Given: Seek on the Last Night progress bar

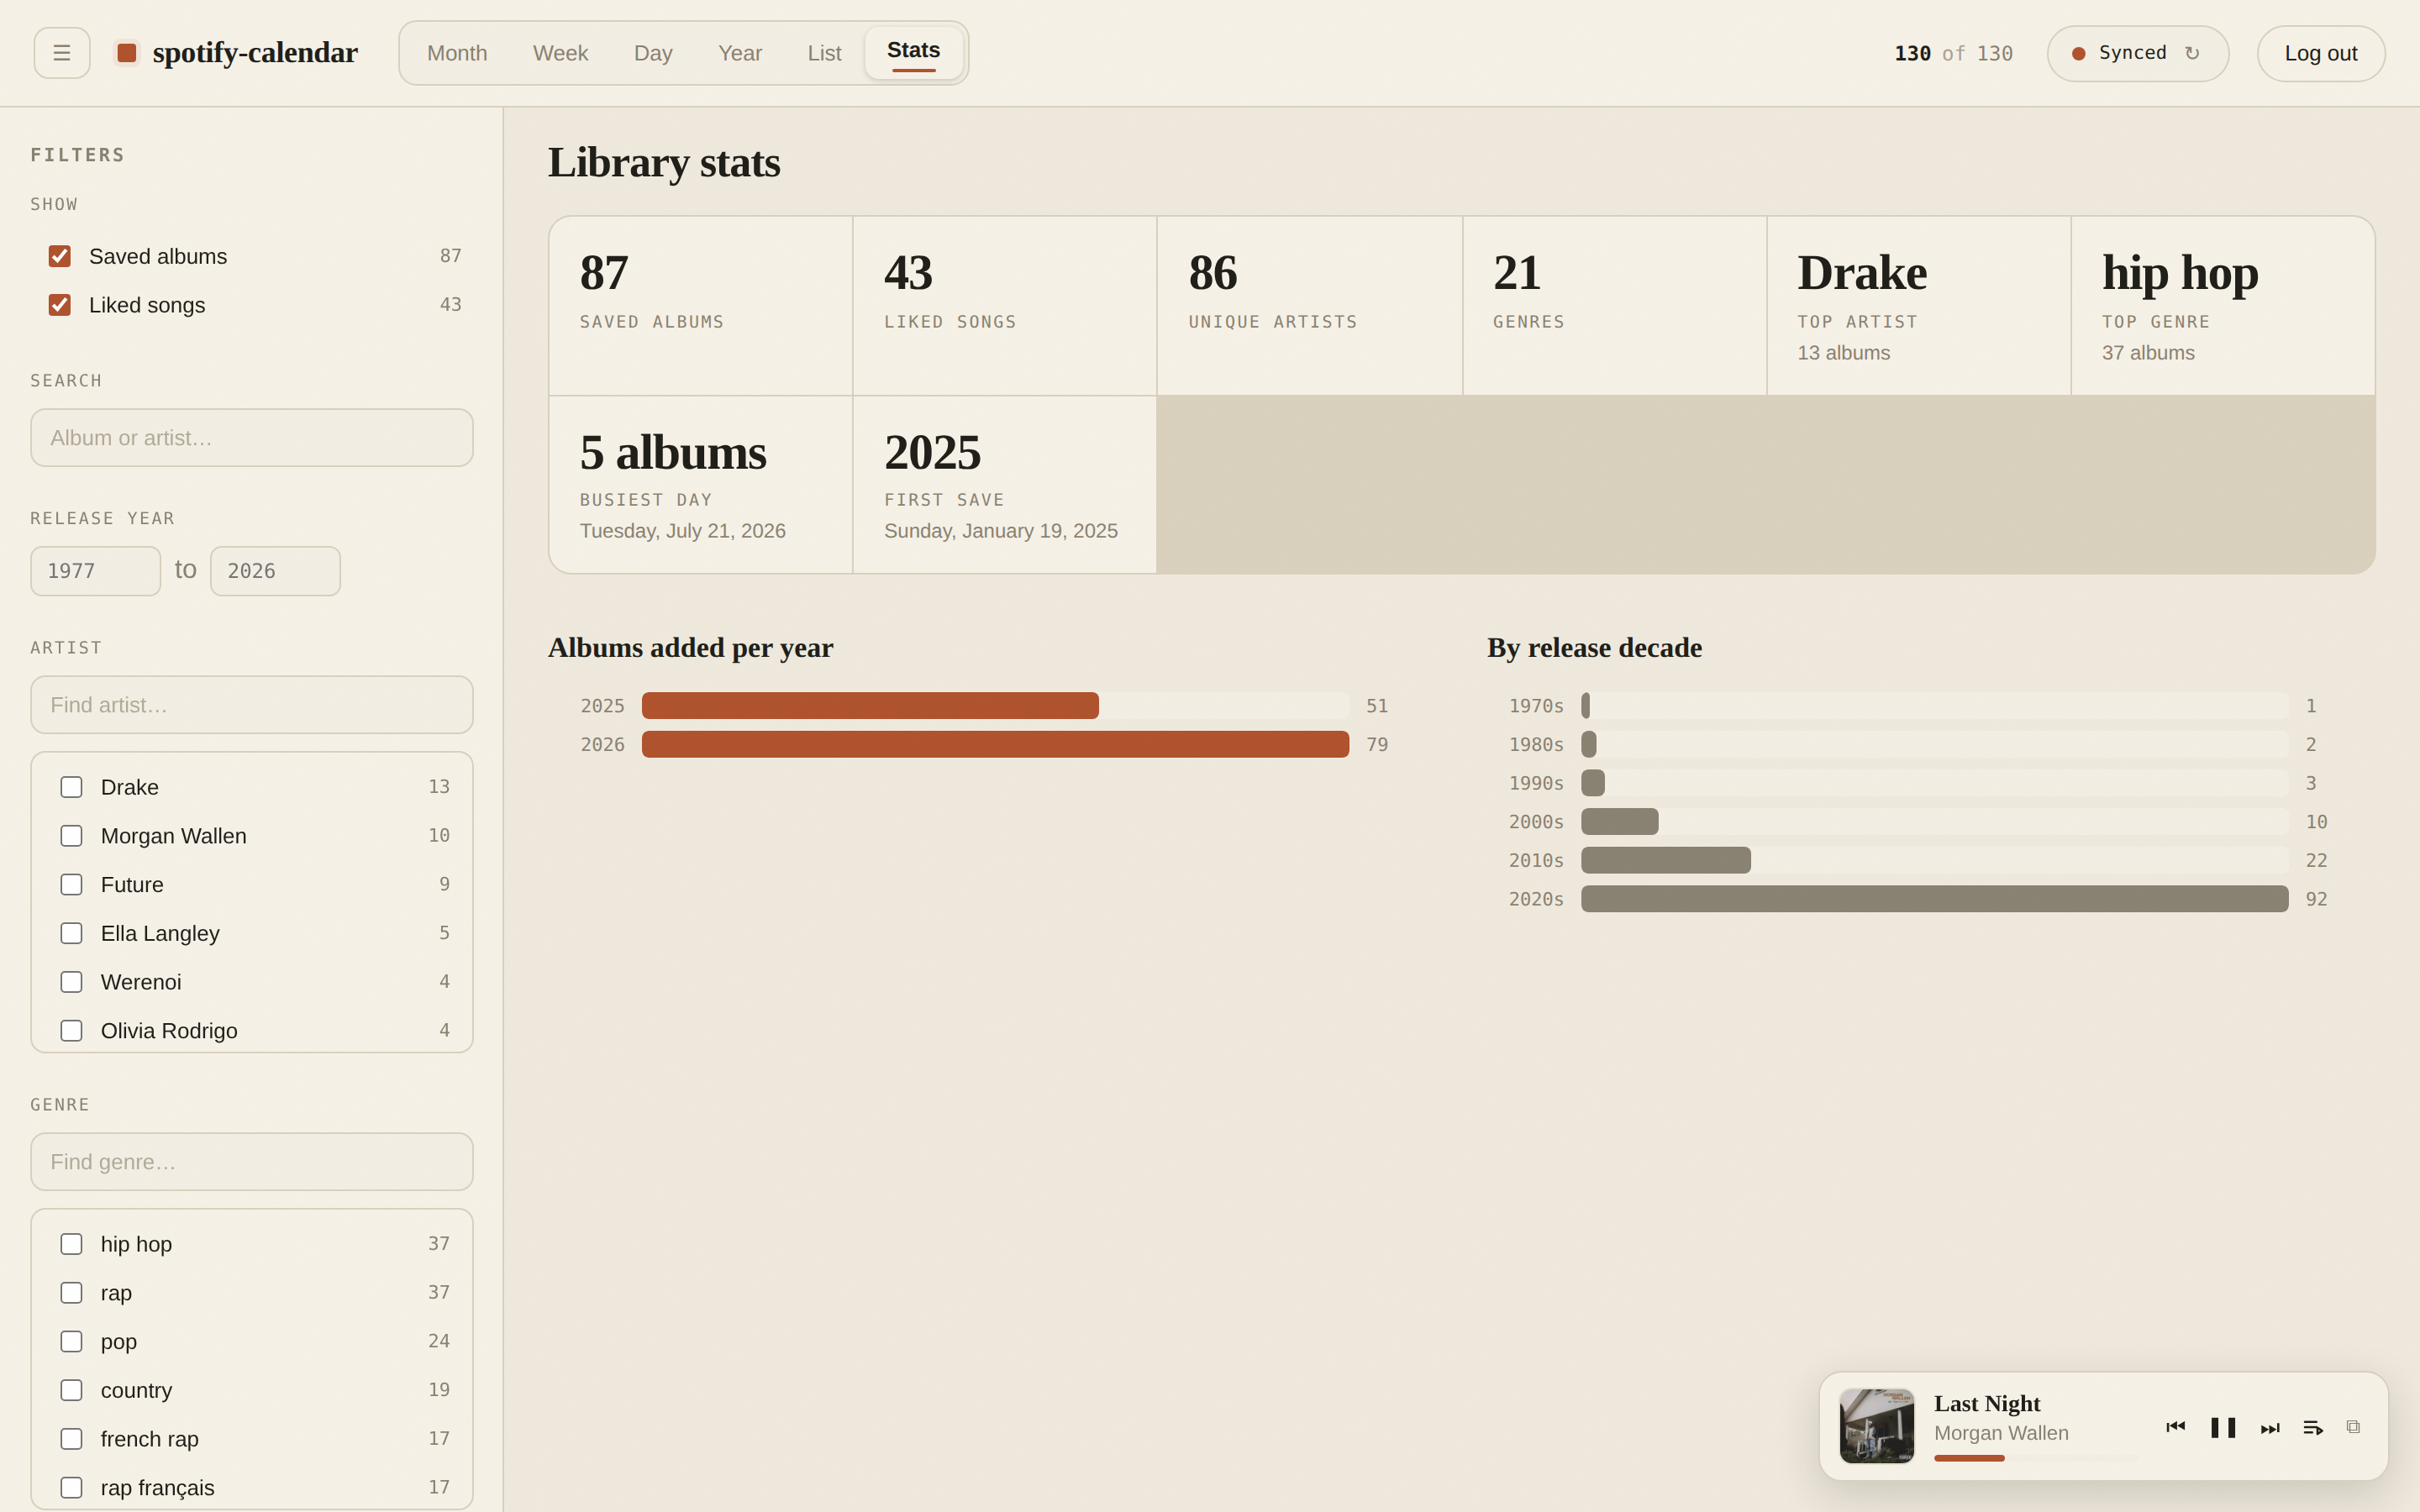Looking at the screenshot, I should 2035,1458.
